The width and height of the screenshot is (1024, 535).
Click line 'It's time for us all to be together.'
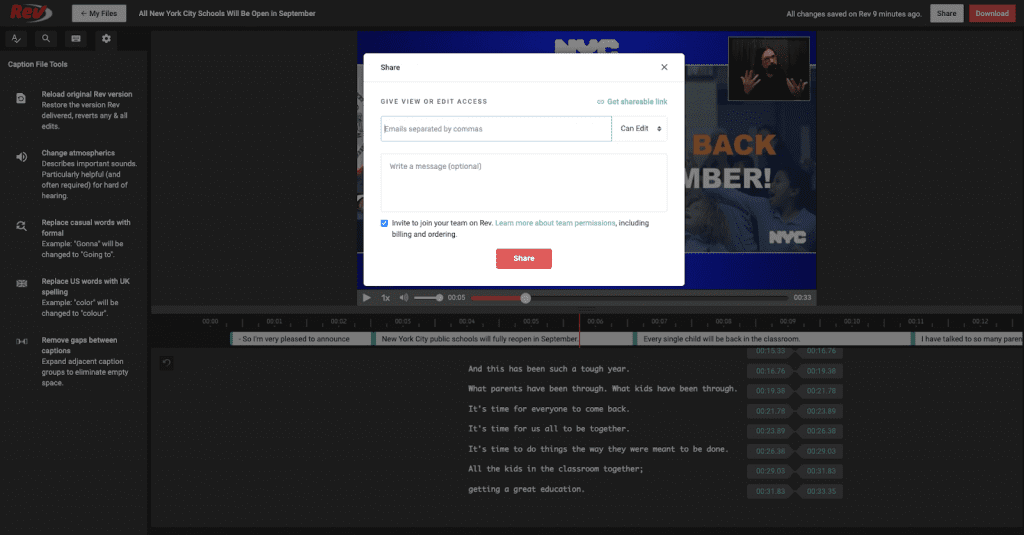pyautogui.click(x=549, y=429)
